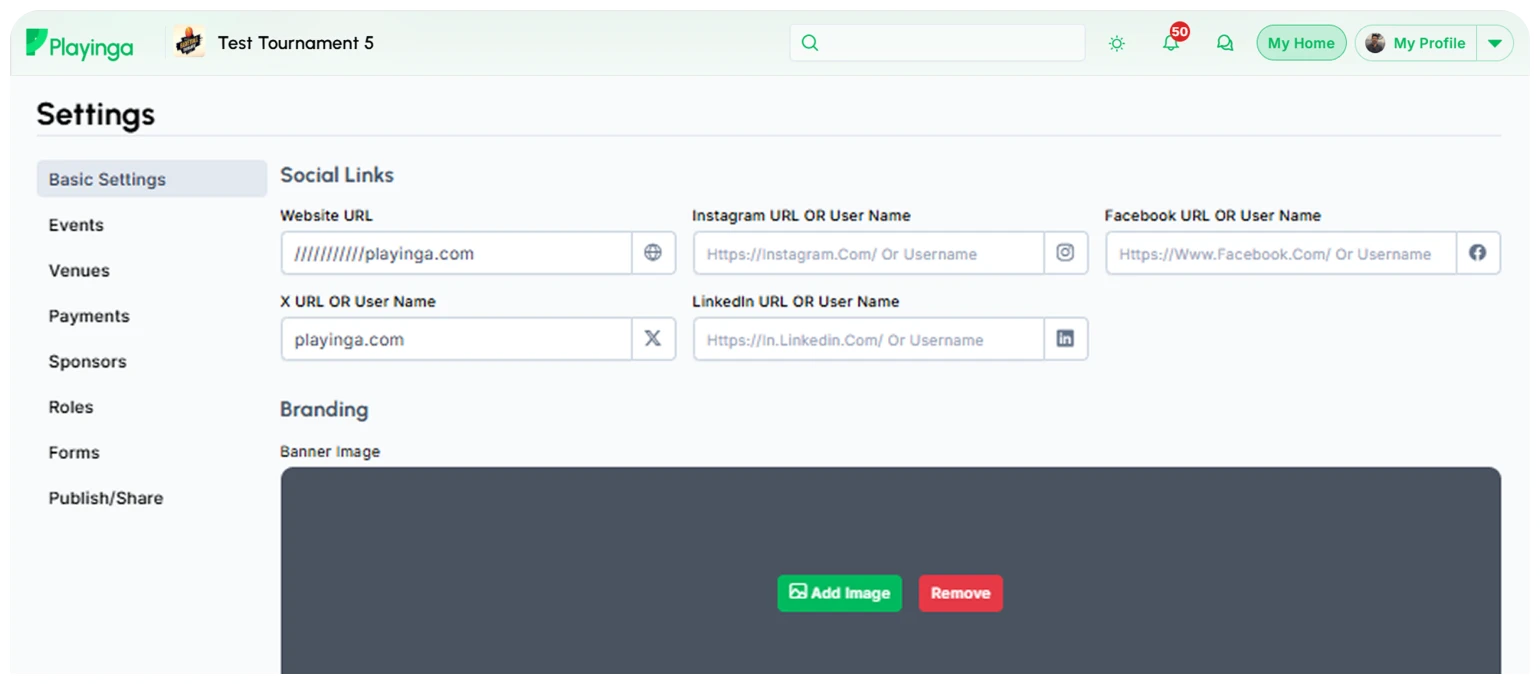
Task: Click the Test Tournament 5 title
Action: pyautogui.click(x=296, y=43)
